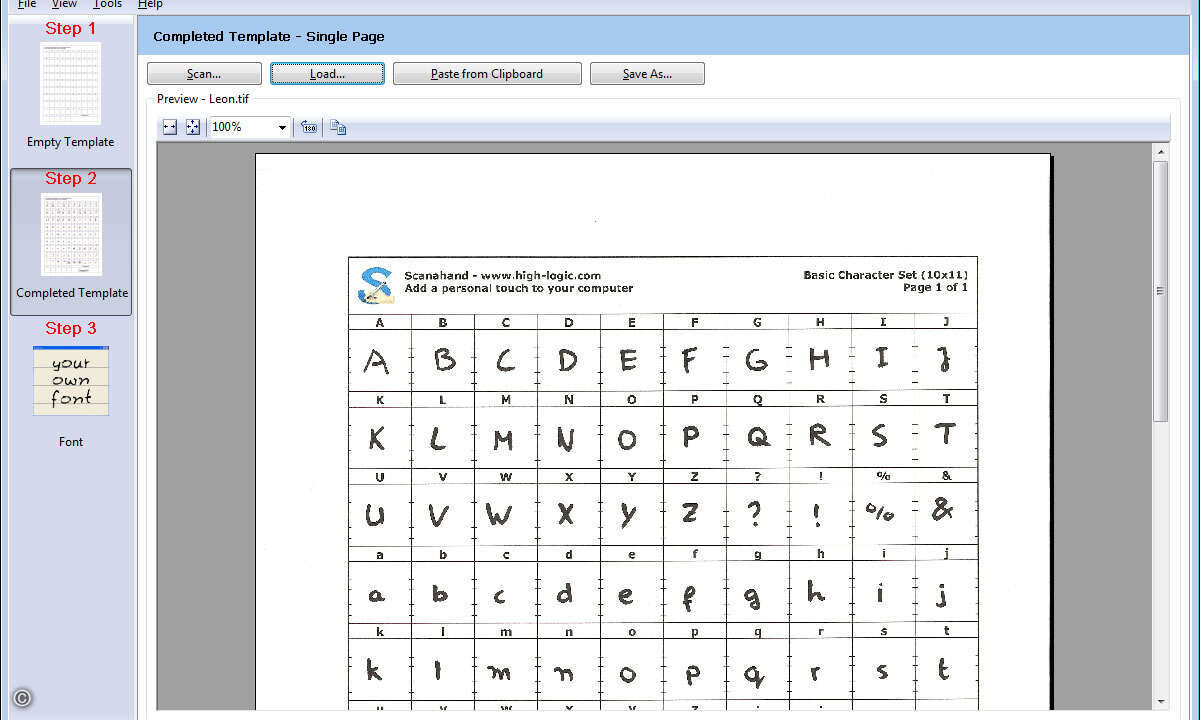The image size is (1200, 720).
Task: Click the 'Preview - Leon.tif' label
Action: click(x=203, y=99)
